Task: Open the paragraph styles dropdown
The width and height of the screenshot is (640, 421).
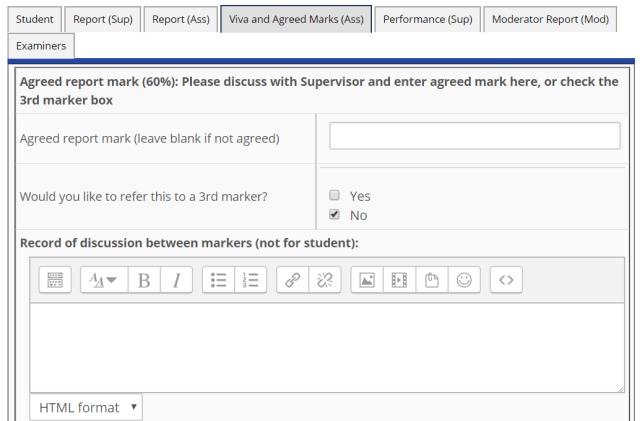Action: pyautogui.click(x=103, y=281)
